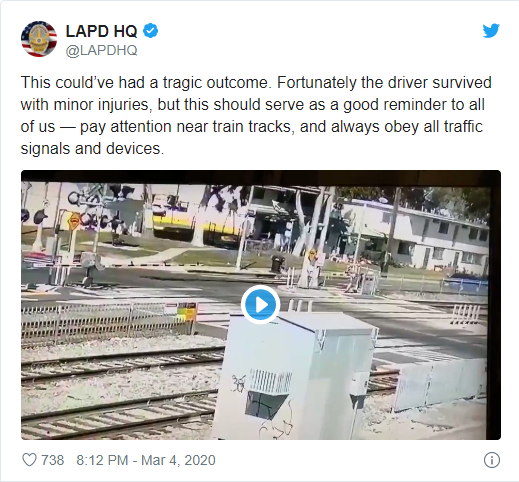The image size is (519, 482).
Task: Click the phrase 'signals and devices'
Action: (91, 149)
